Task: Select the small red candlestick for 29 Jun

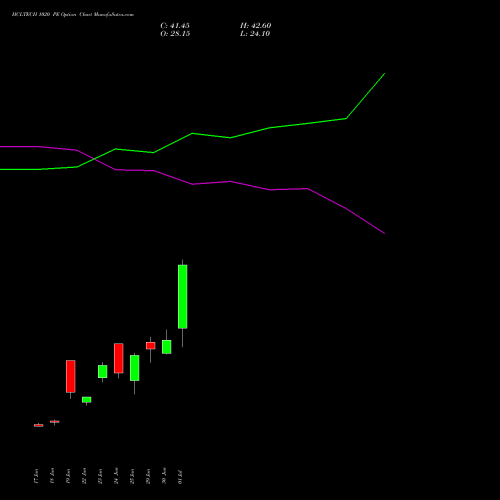Action: (x=151, y=346)
